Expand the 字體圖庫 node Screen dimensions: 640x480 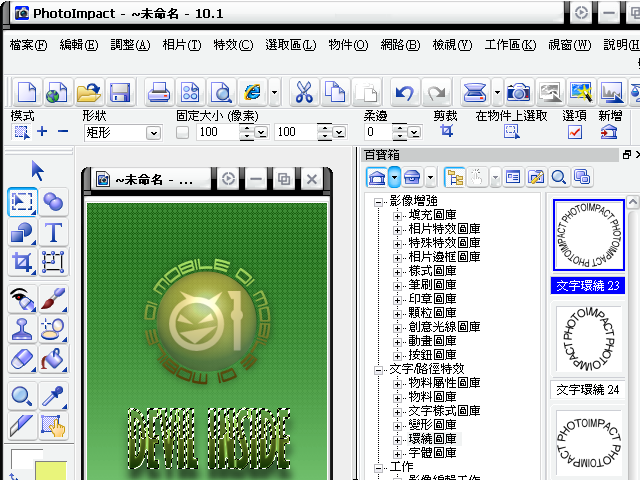pos(397,454)
